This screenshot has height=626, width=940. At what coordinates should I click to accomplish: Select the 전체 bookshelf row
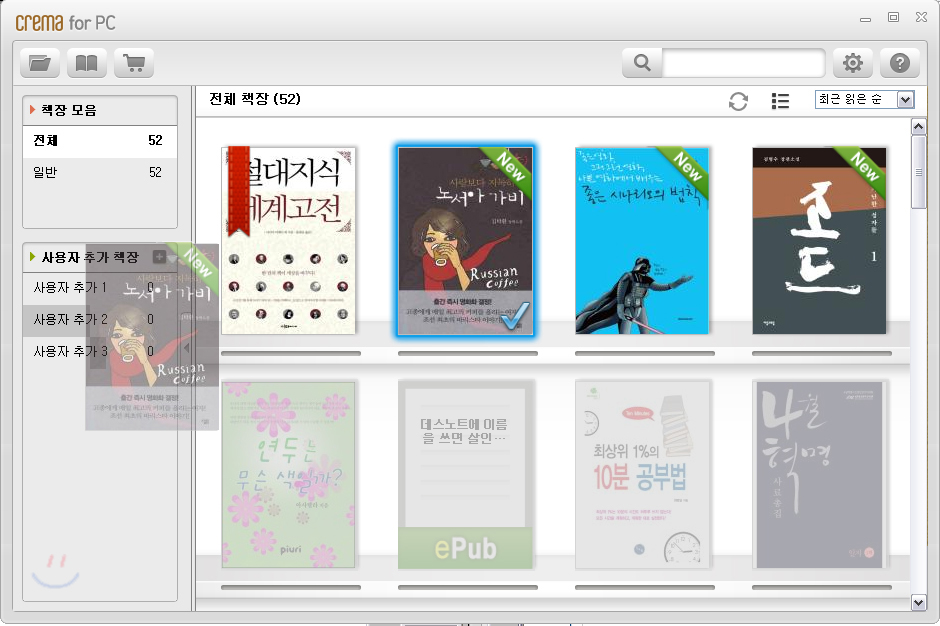(x=100, y=141)
